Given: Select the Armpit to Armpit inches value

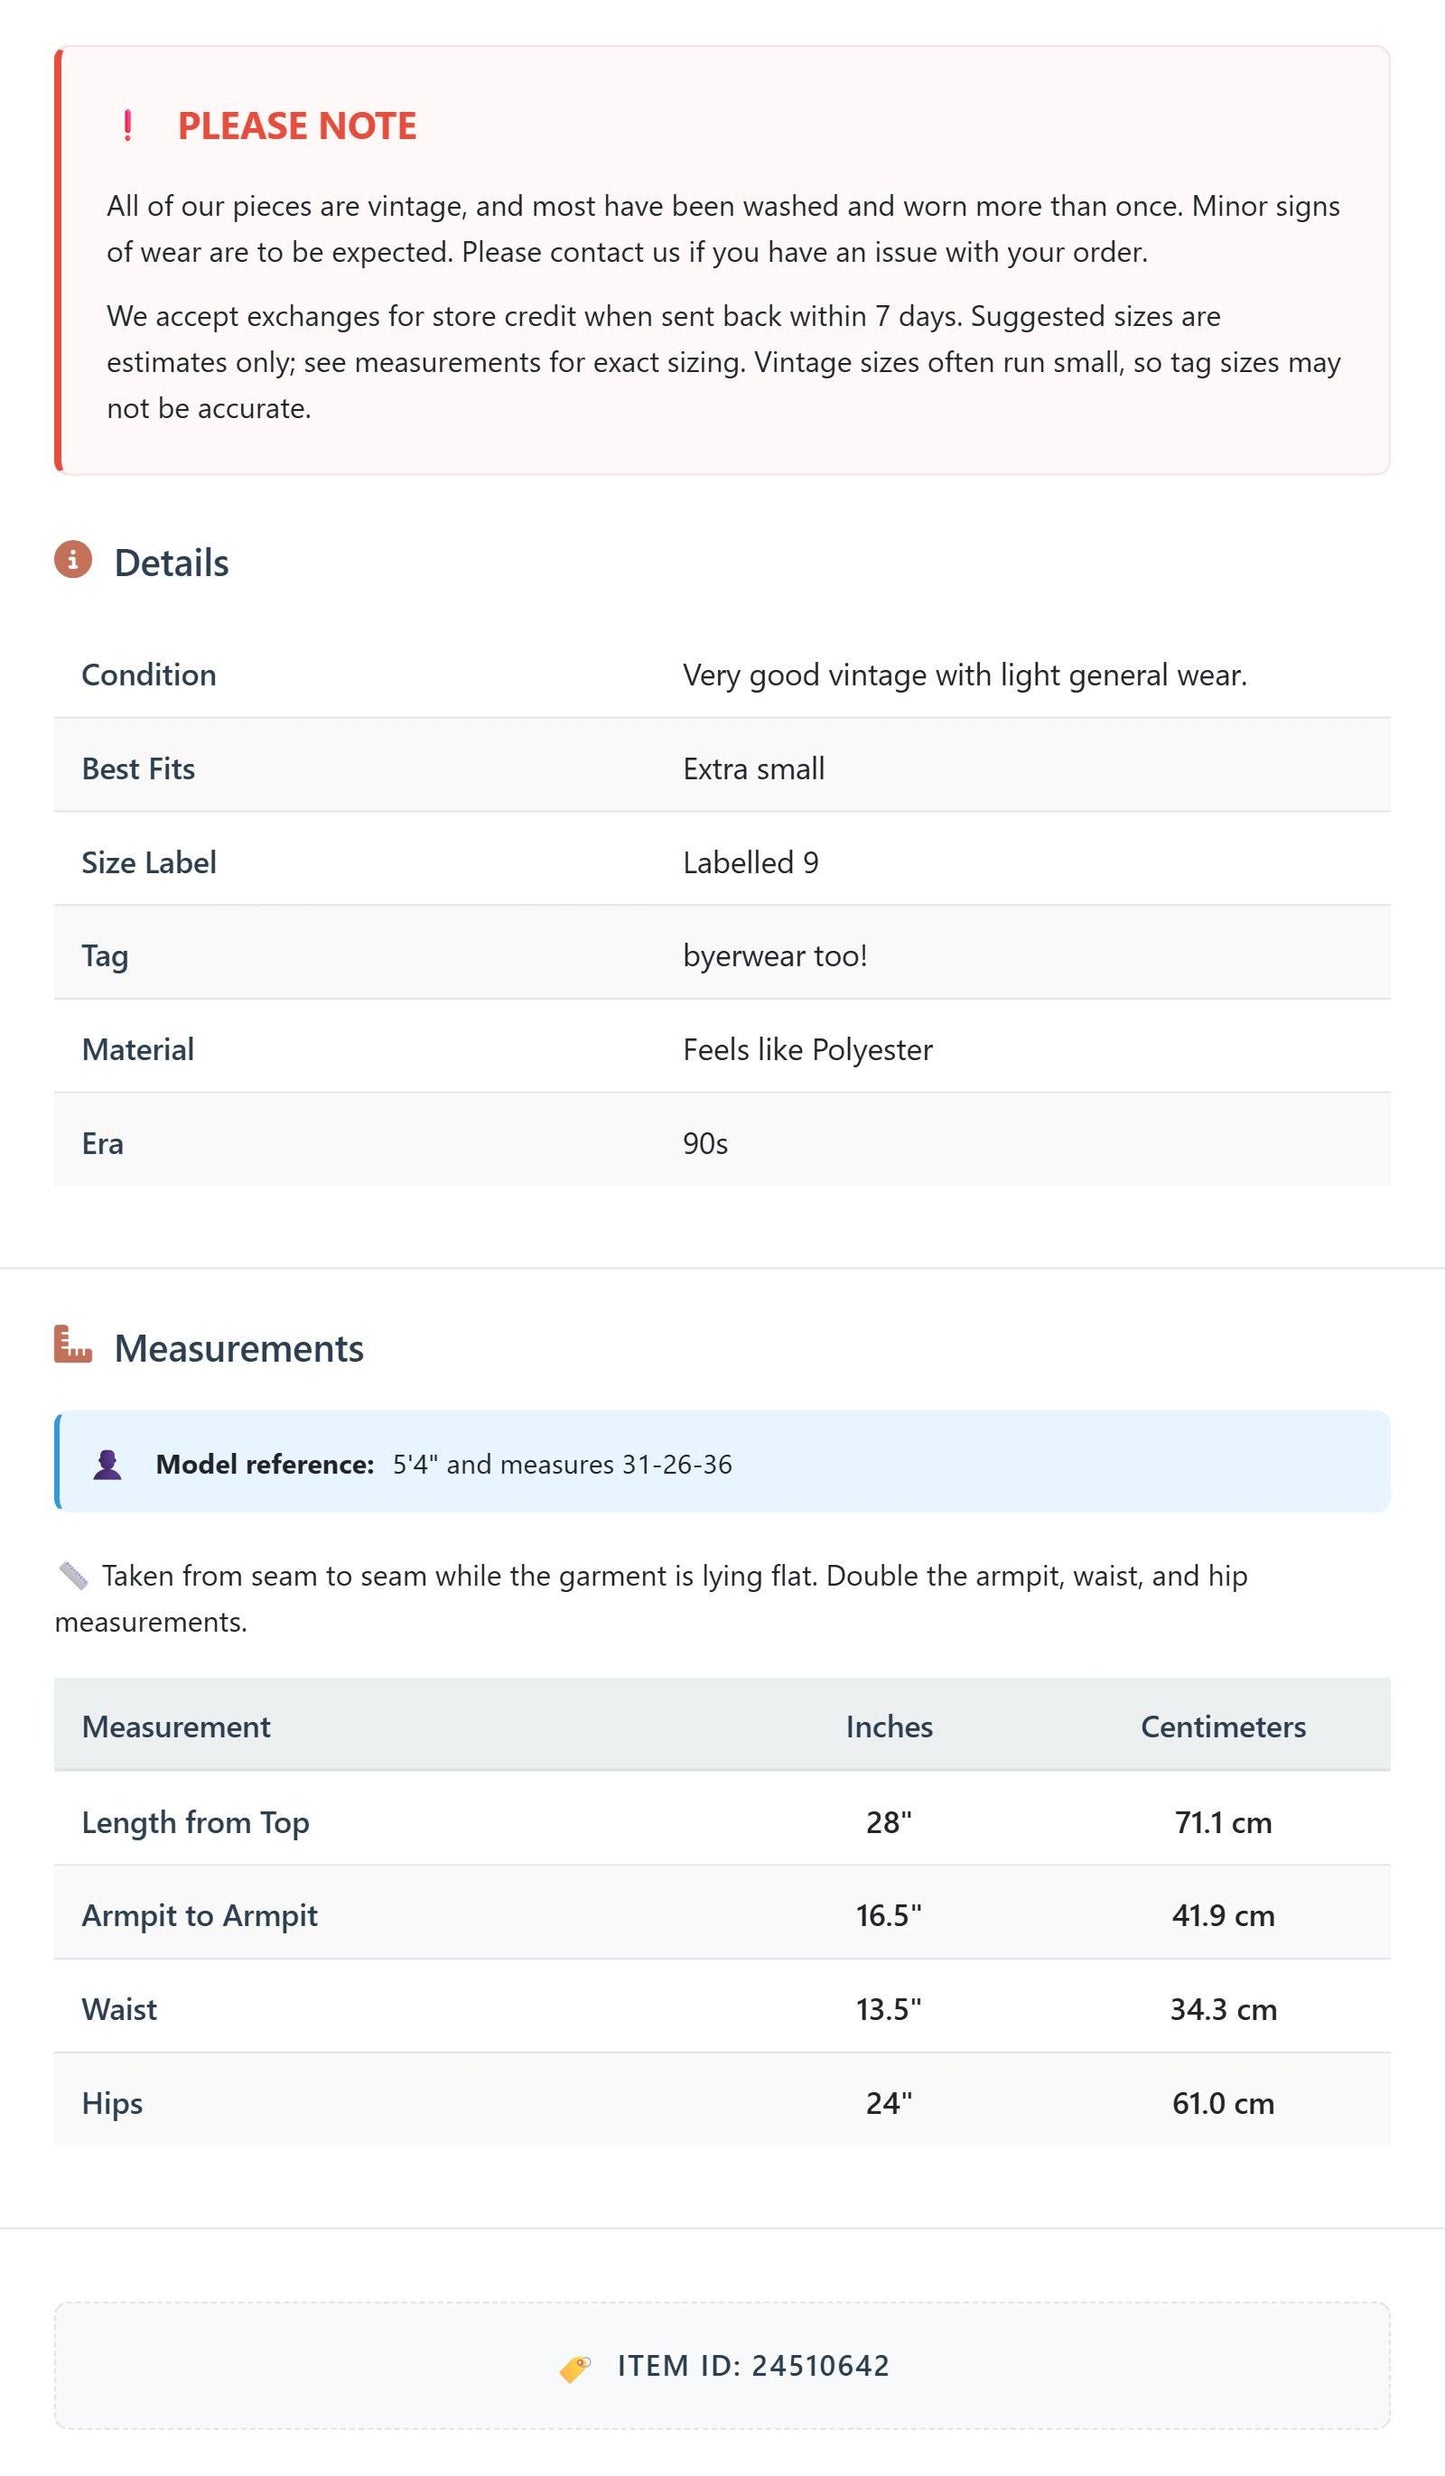Looking at the screenshot, I should click(x=889, y=1915).
